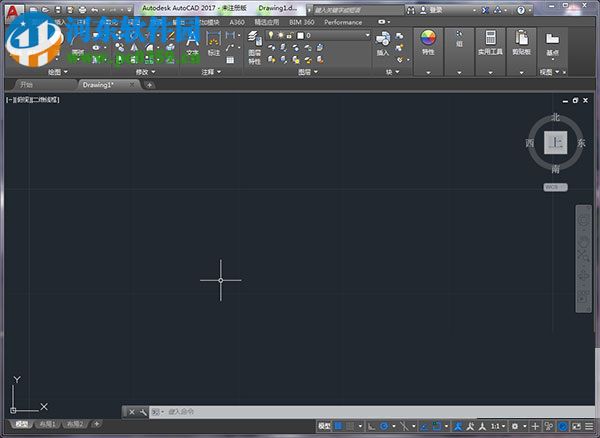The image size is (600, 438).
Task: Toggle ortho mode in status bar
Action: point(369,427)
